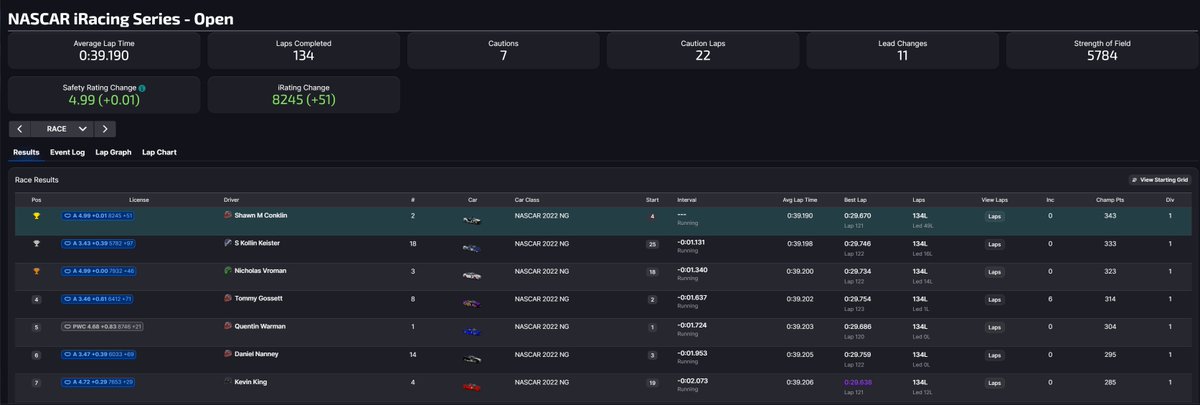
Task: Click Kevin King's A 4.72 license badge
Action: 99,382
